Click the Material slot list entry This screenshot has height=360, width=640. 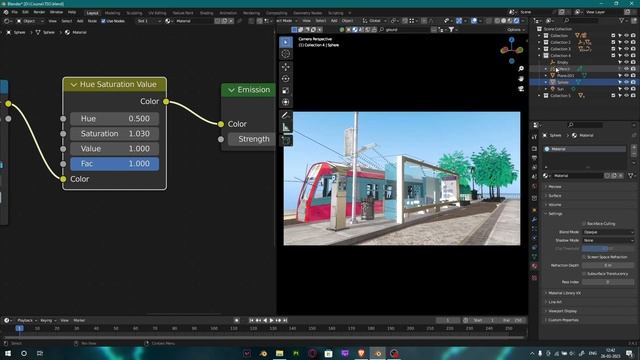click(584, 149)
